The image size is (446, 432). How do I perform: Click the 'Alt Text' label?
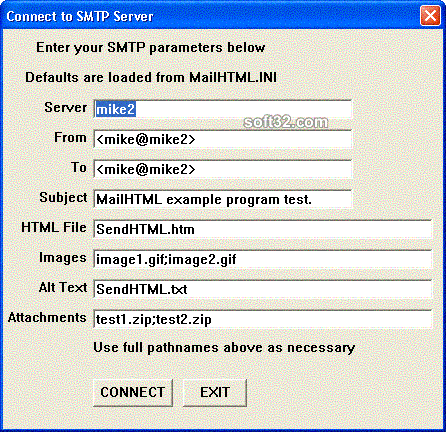pyautogui.click(x=63, y=287)
